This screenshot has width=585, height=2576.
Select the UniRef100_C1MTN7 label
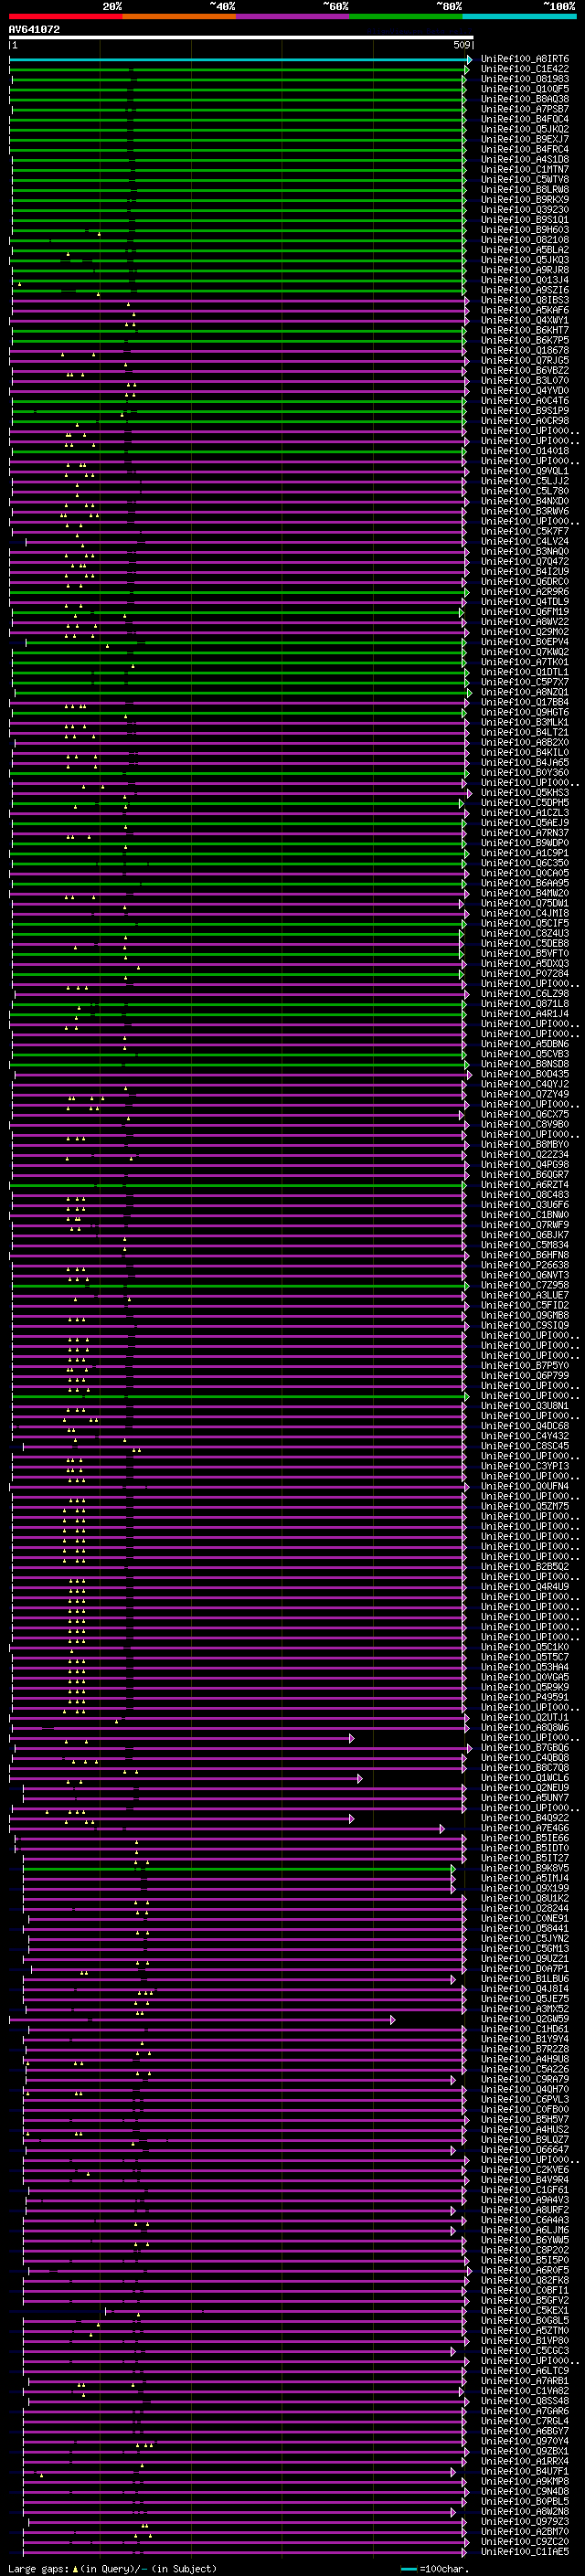coord(525,169)
